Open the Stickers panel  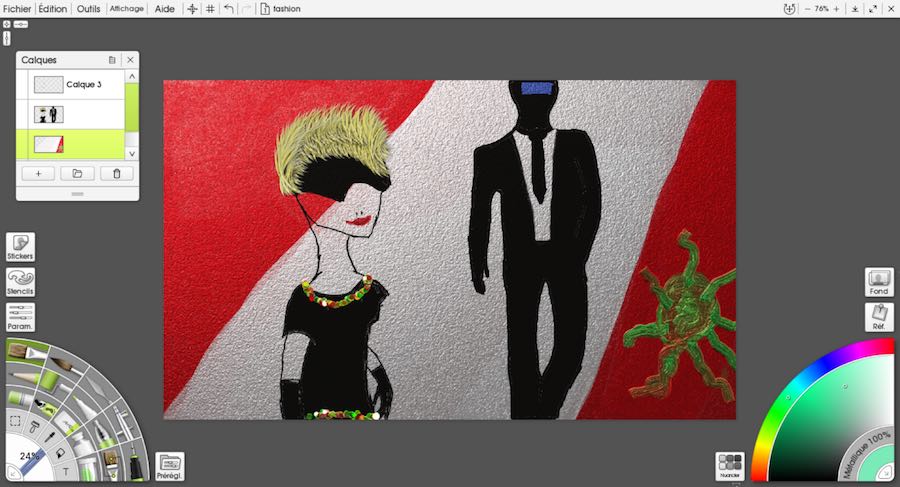20,247
